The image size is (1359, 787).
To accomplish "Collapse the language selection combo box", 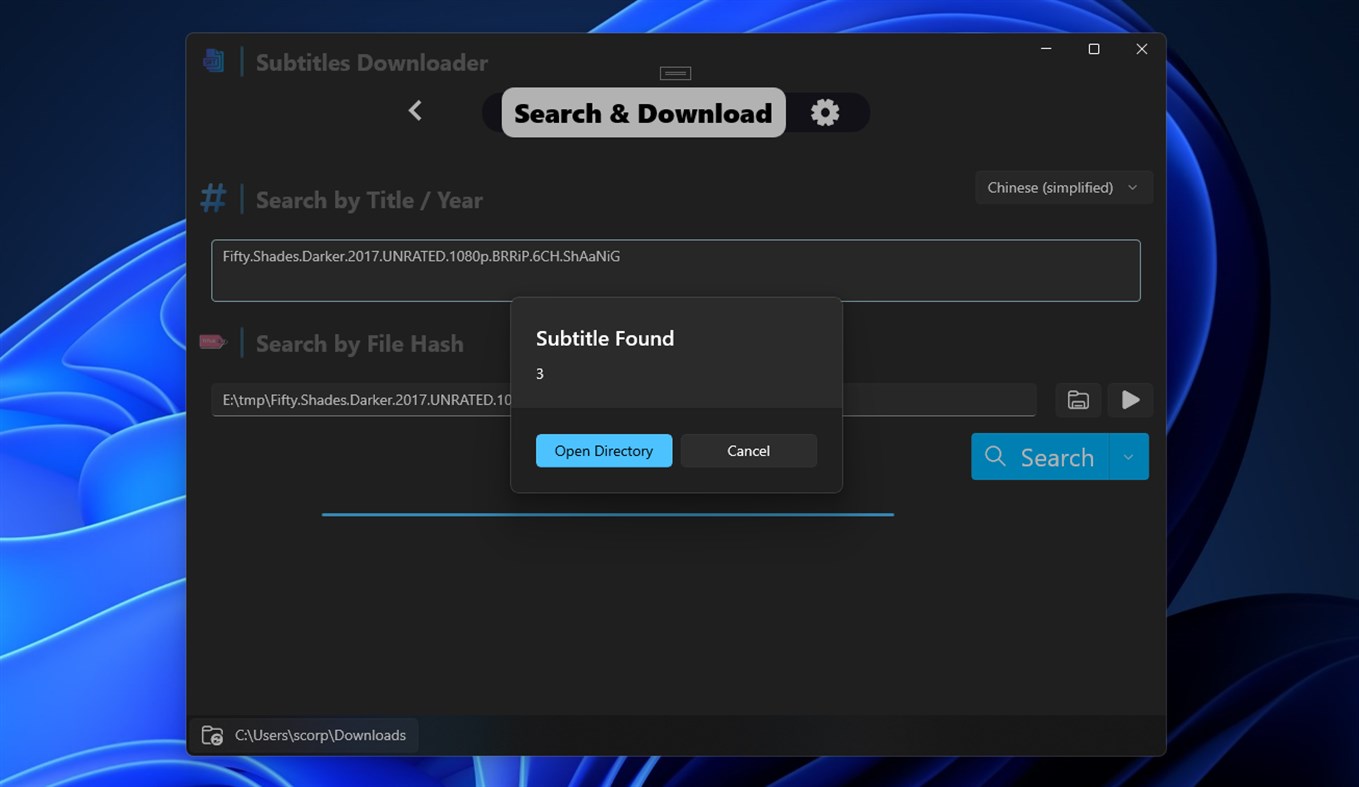I will click(1131, 187).
